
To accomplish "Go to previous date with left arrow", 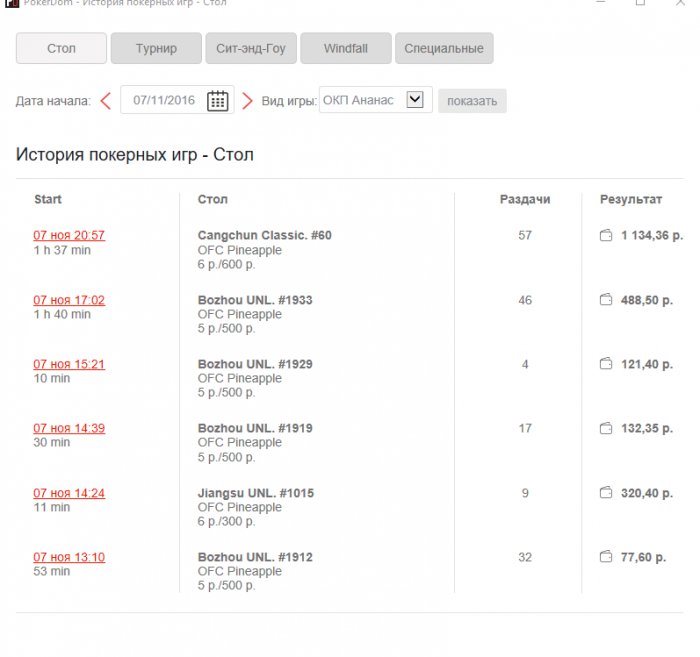I will point(106,100).
